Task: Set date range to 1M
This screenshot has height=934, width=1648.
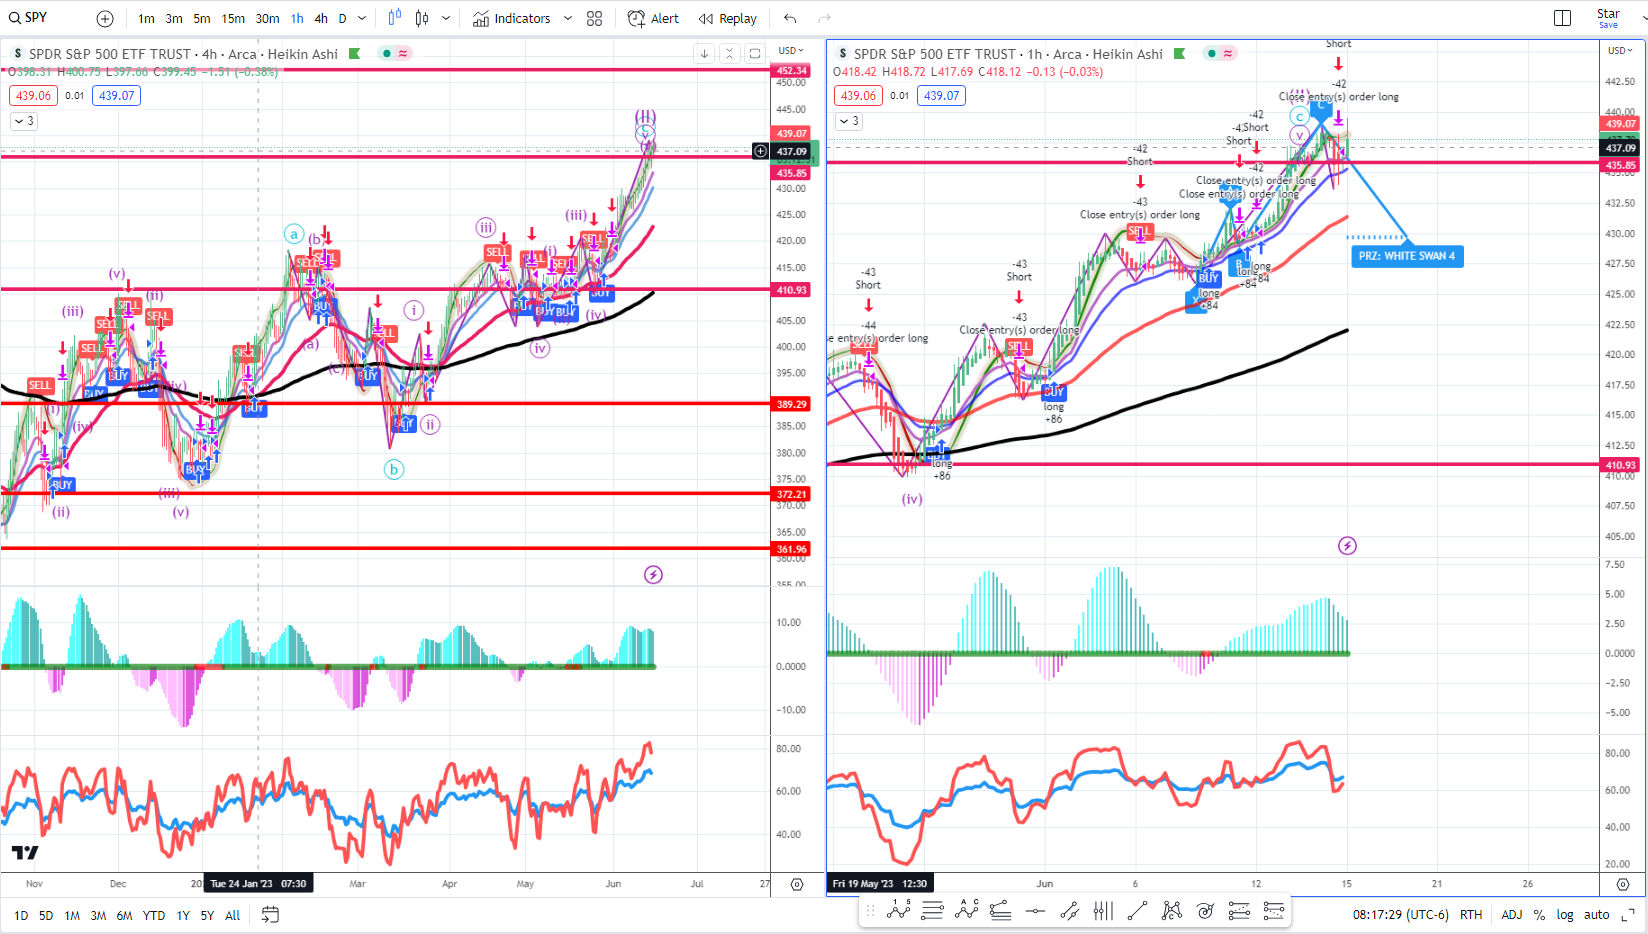Action: pos(72,915)
